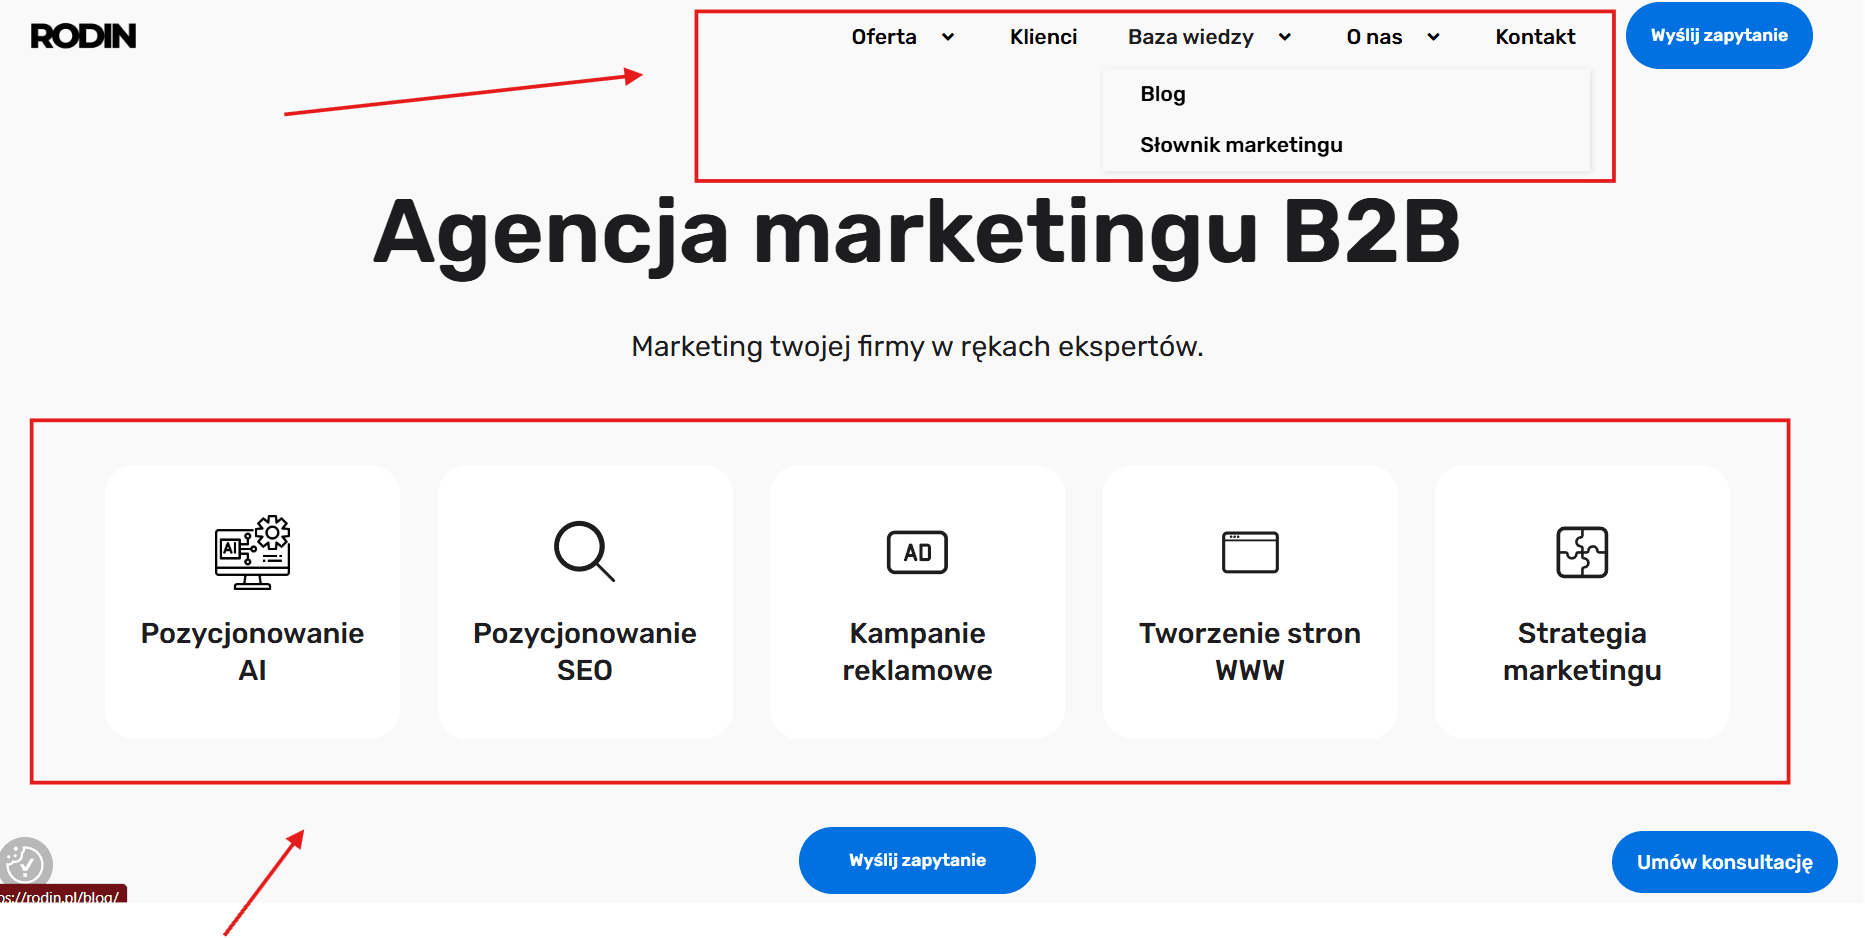The width and height of the screenshot is (1865, 938).
Task: Click the browser window icon
Action: point(1250,552)
